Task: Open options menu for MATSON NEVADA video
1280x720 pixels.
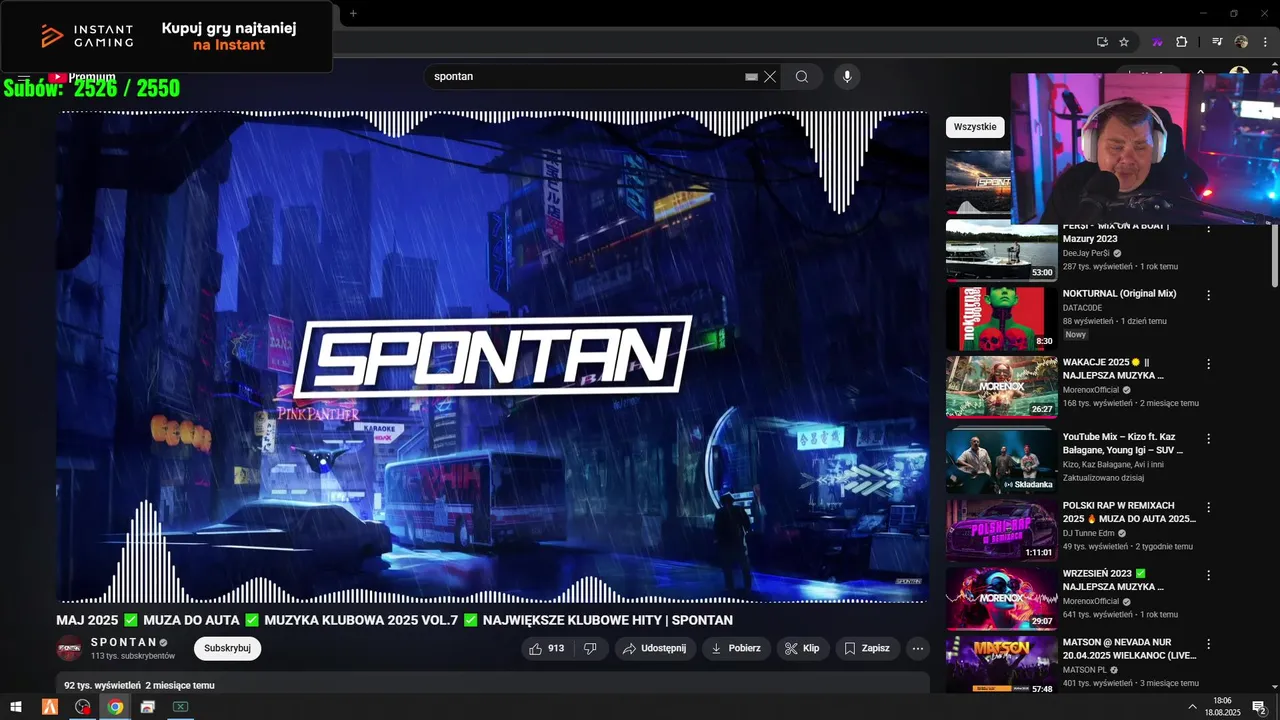Action: [x=1208, y=643]
